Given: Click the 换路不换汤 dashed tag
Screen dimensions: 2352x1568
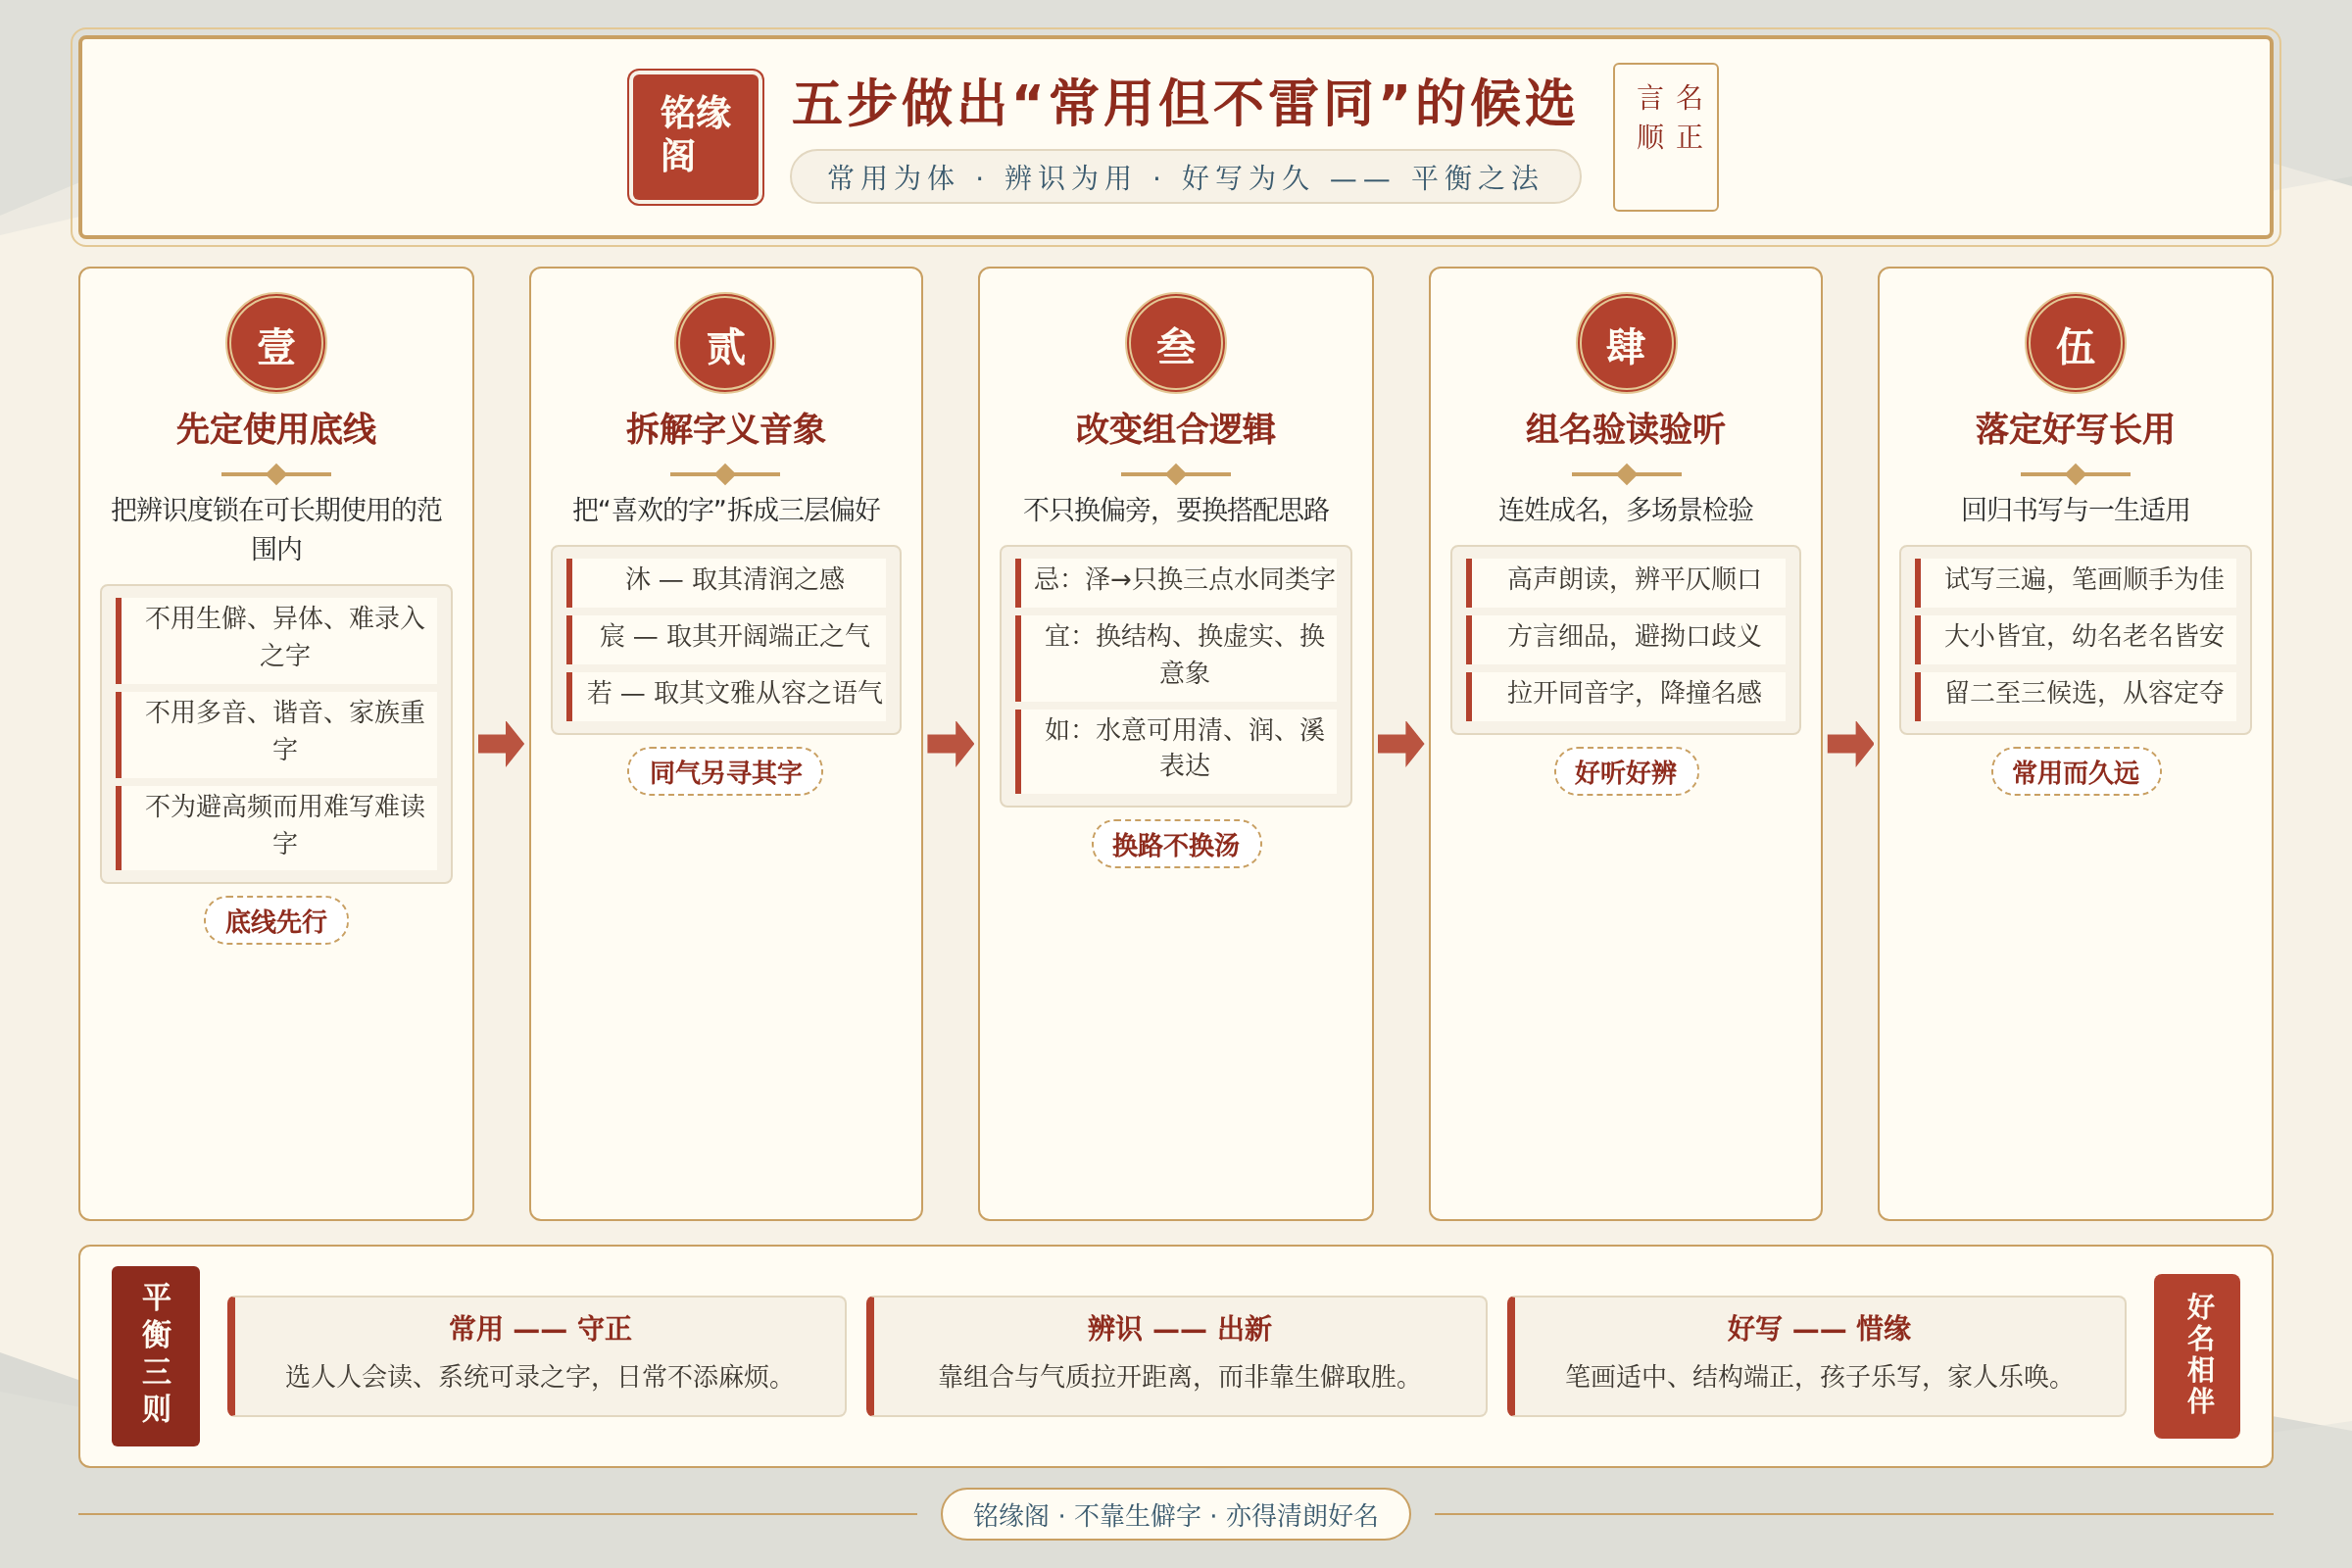Looking at the screenshot, I should click(x=1176, y=844).
